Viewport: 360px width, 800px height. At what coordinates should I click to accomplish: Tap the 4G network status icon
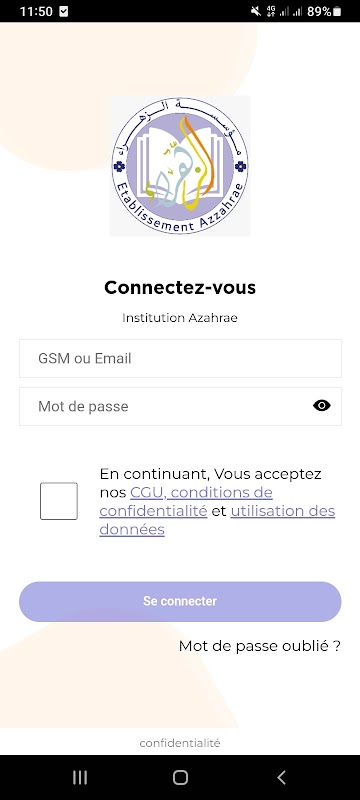[271, 11]
